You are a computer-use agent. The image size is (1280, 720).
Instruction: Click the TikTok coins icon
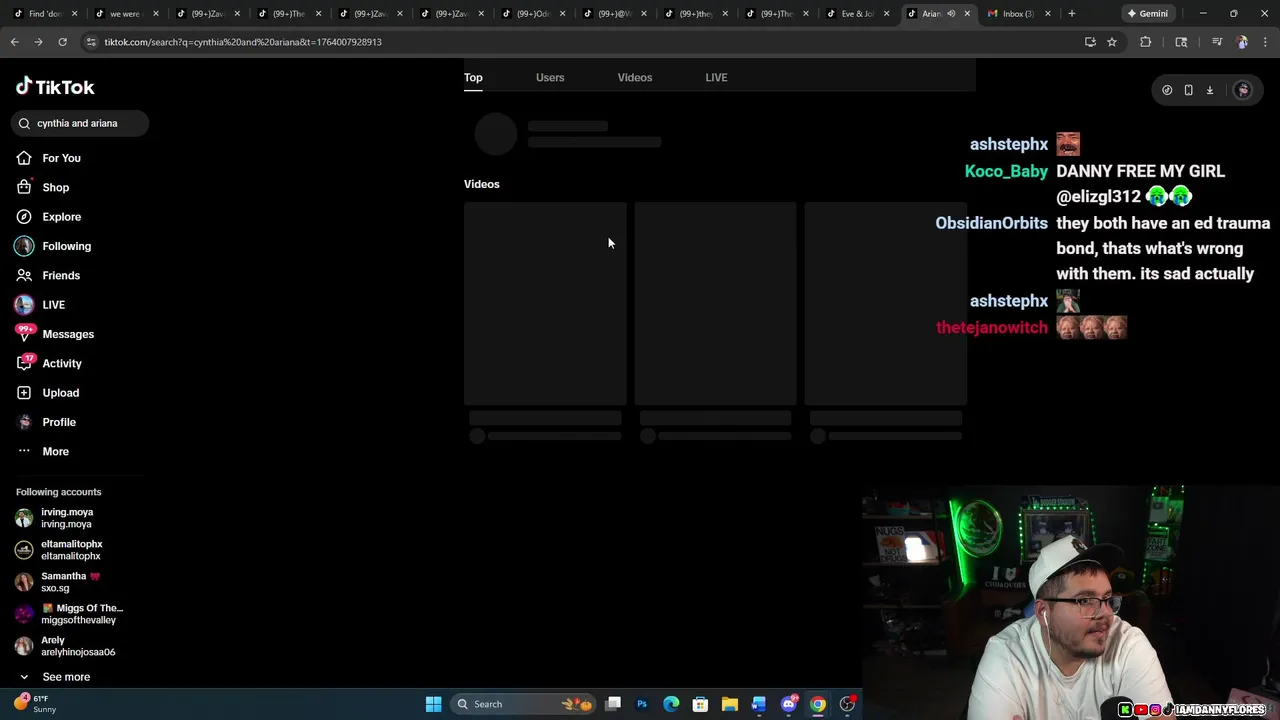(x=1167, y=90)
